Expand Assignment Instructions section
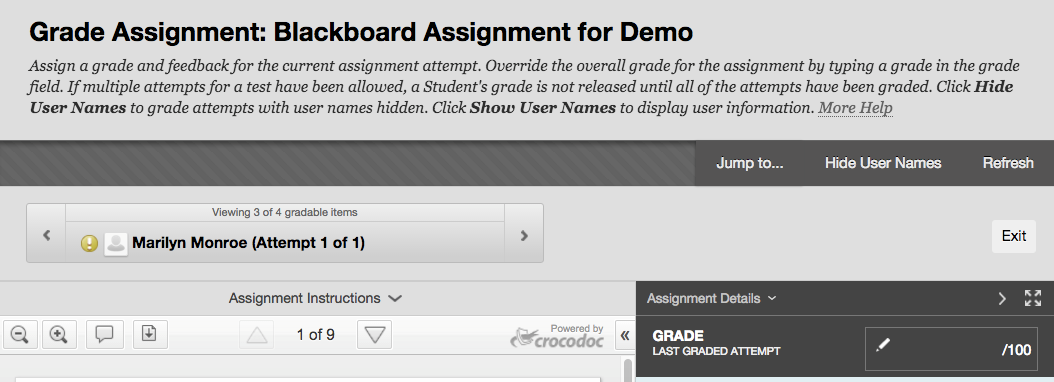The image size is (1054, 382). pos(315,298)
